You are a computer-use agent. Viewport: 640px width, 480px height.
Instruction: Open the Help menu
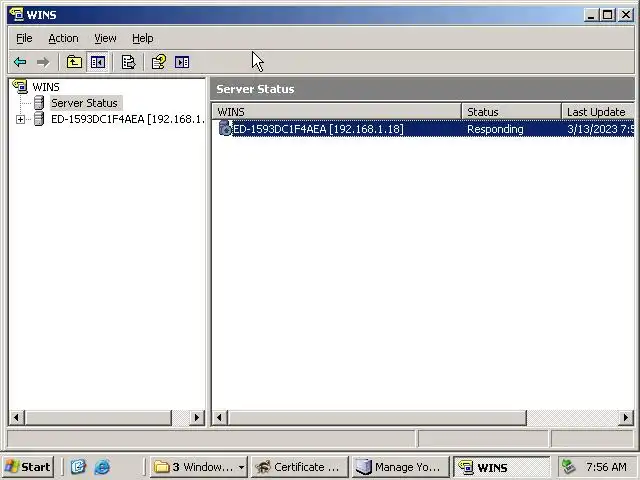(143, 38)
